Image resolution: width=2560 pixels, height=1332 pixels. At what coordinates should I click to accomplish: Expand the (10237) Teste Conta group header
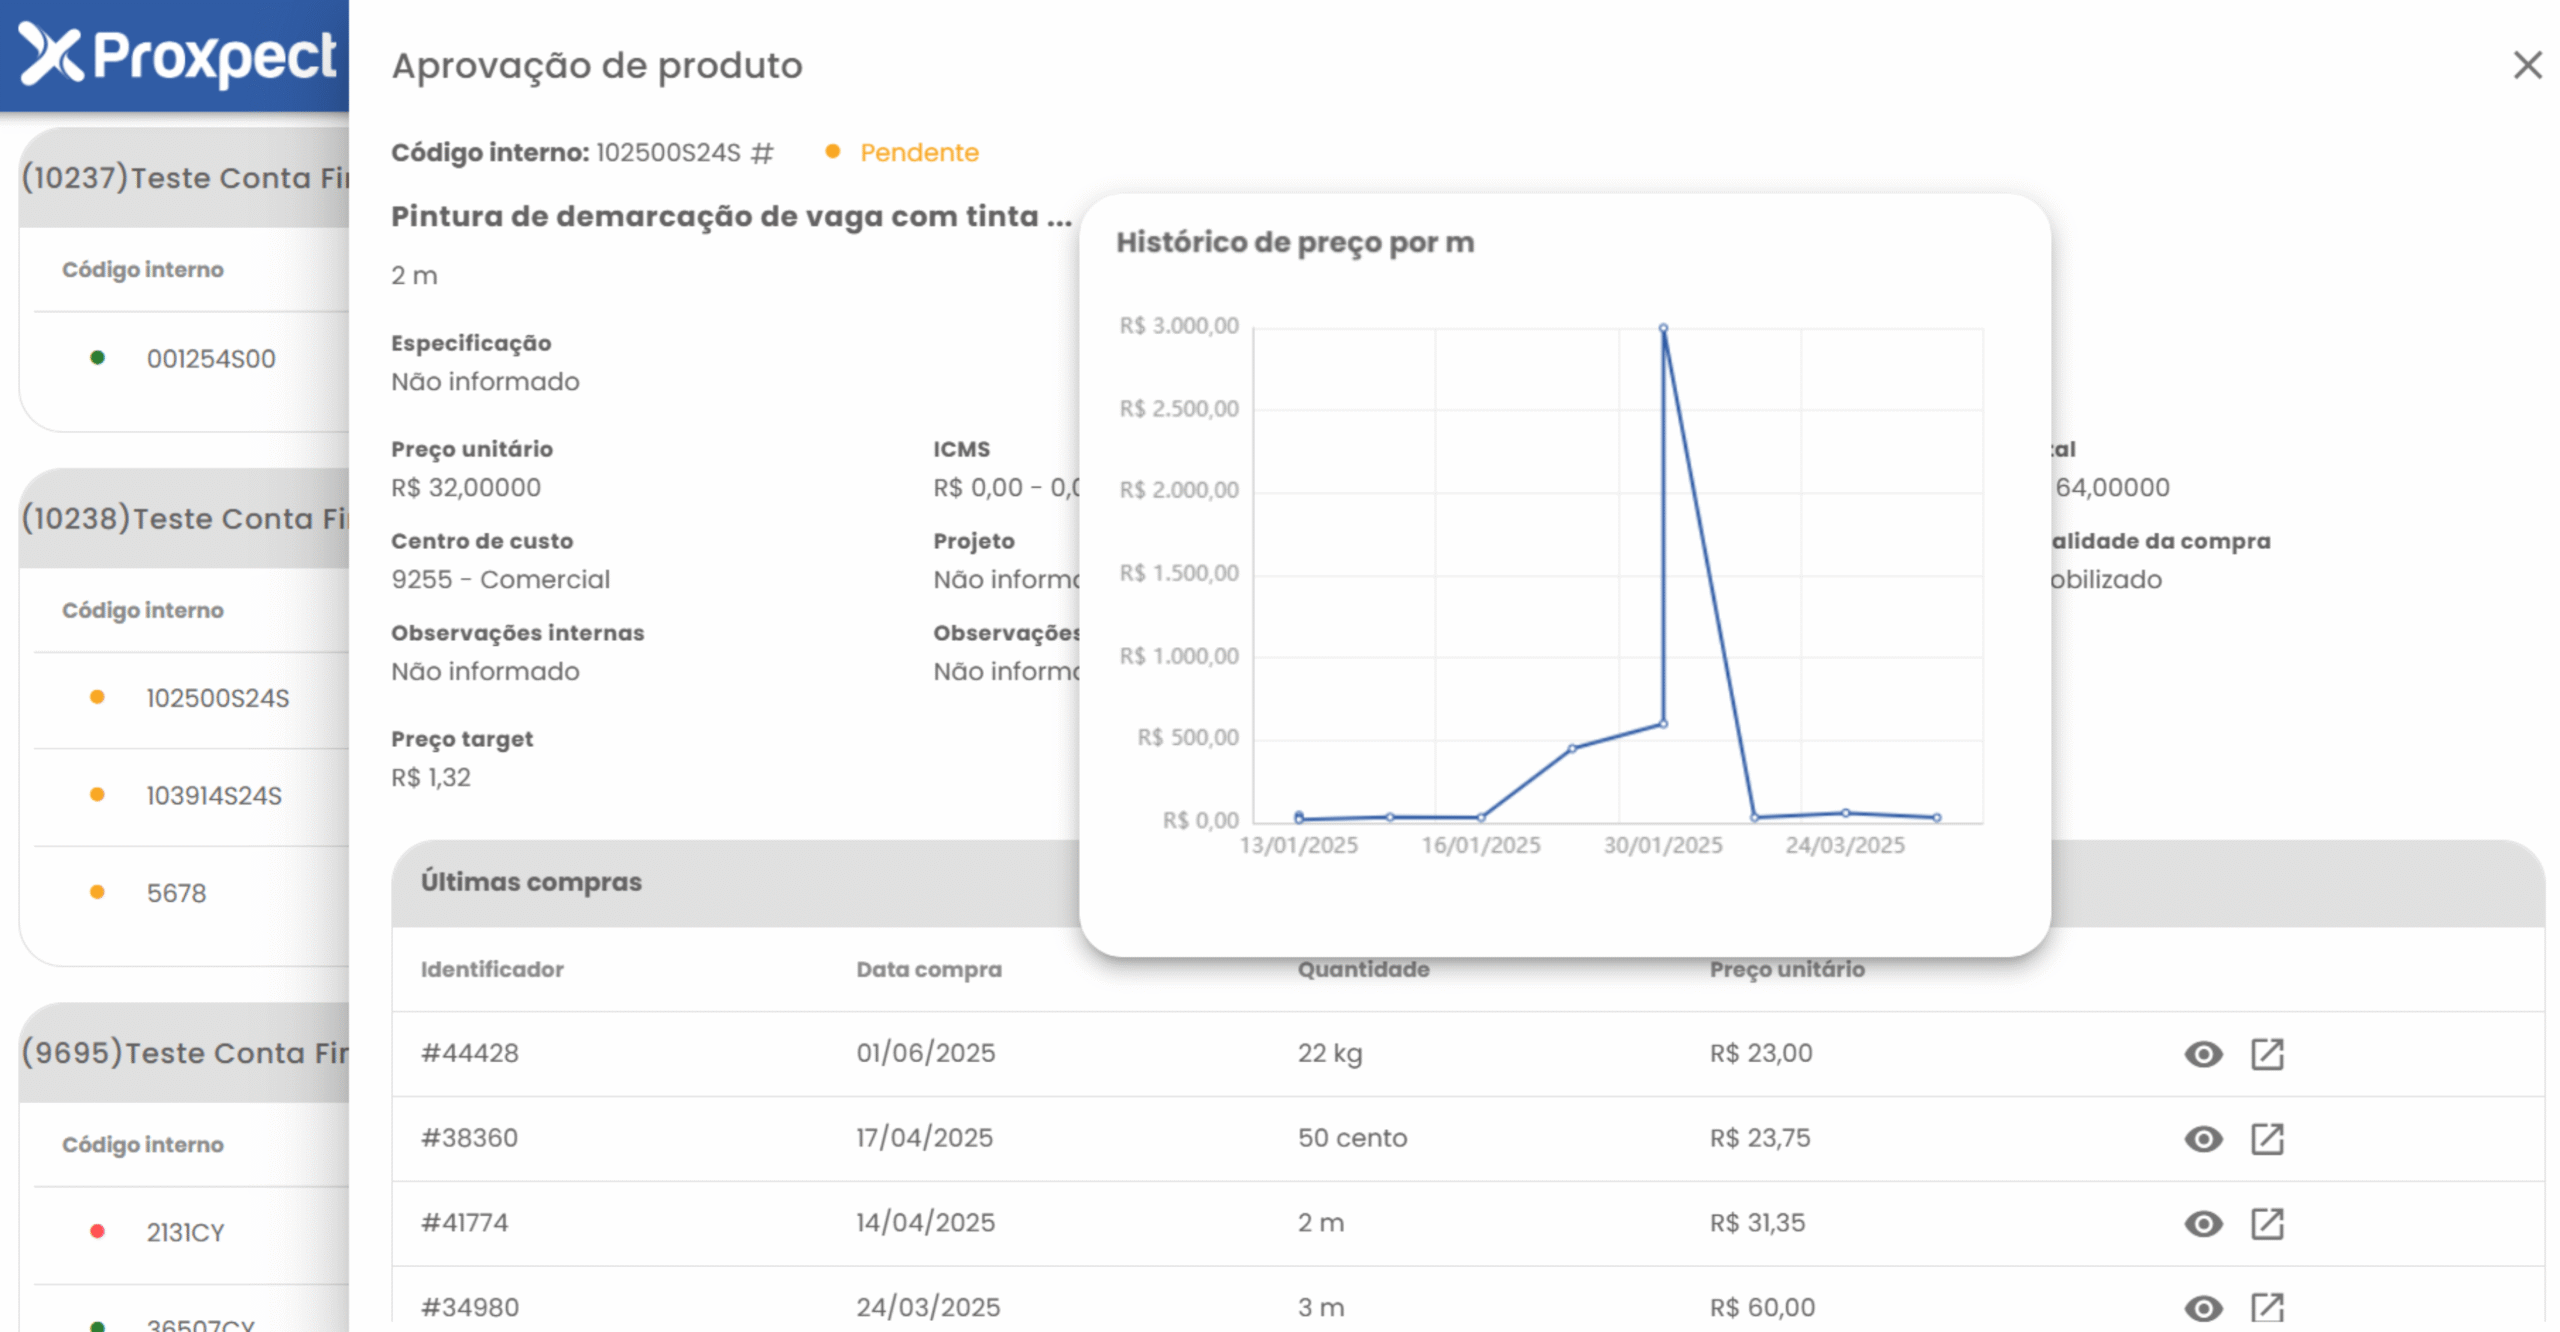click(185, 178)
